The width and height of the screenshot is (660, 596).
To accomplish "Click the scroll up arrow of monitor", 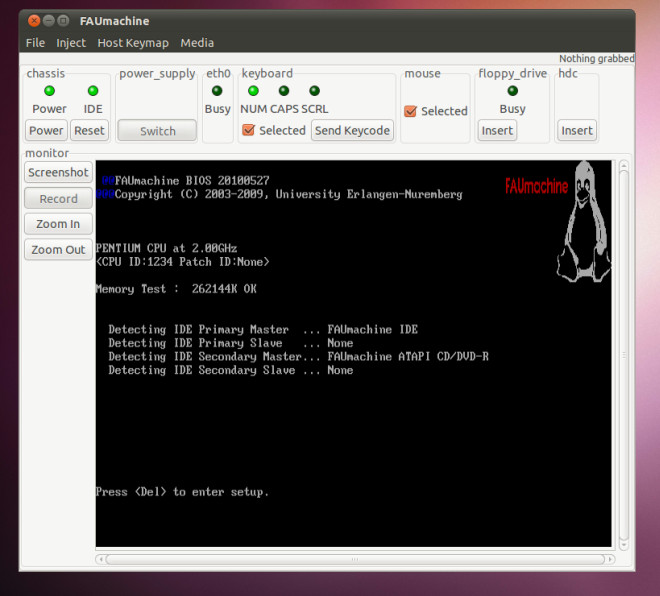I will (x=624, y=165).
